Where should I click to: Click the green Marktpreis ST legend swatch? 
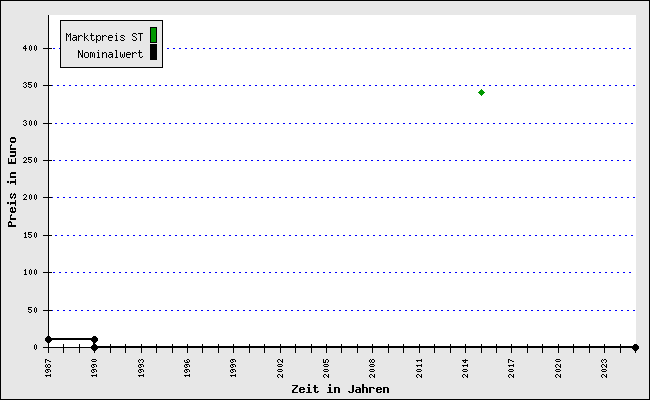(x=153, y=35)
